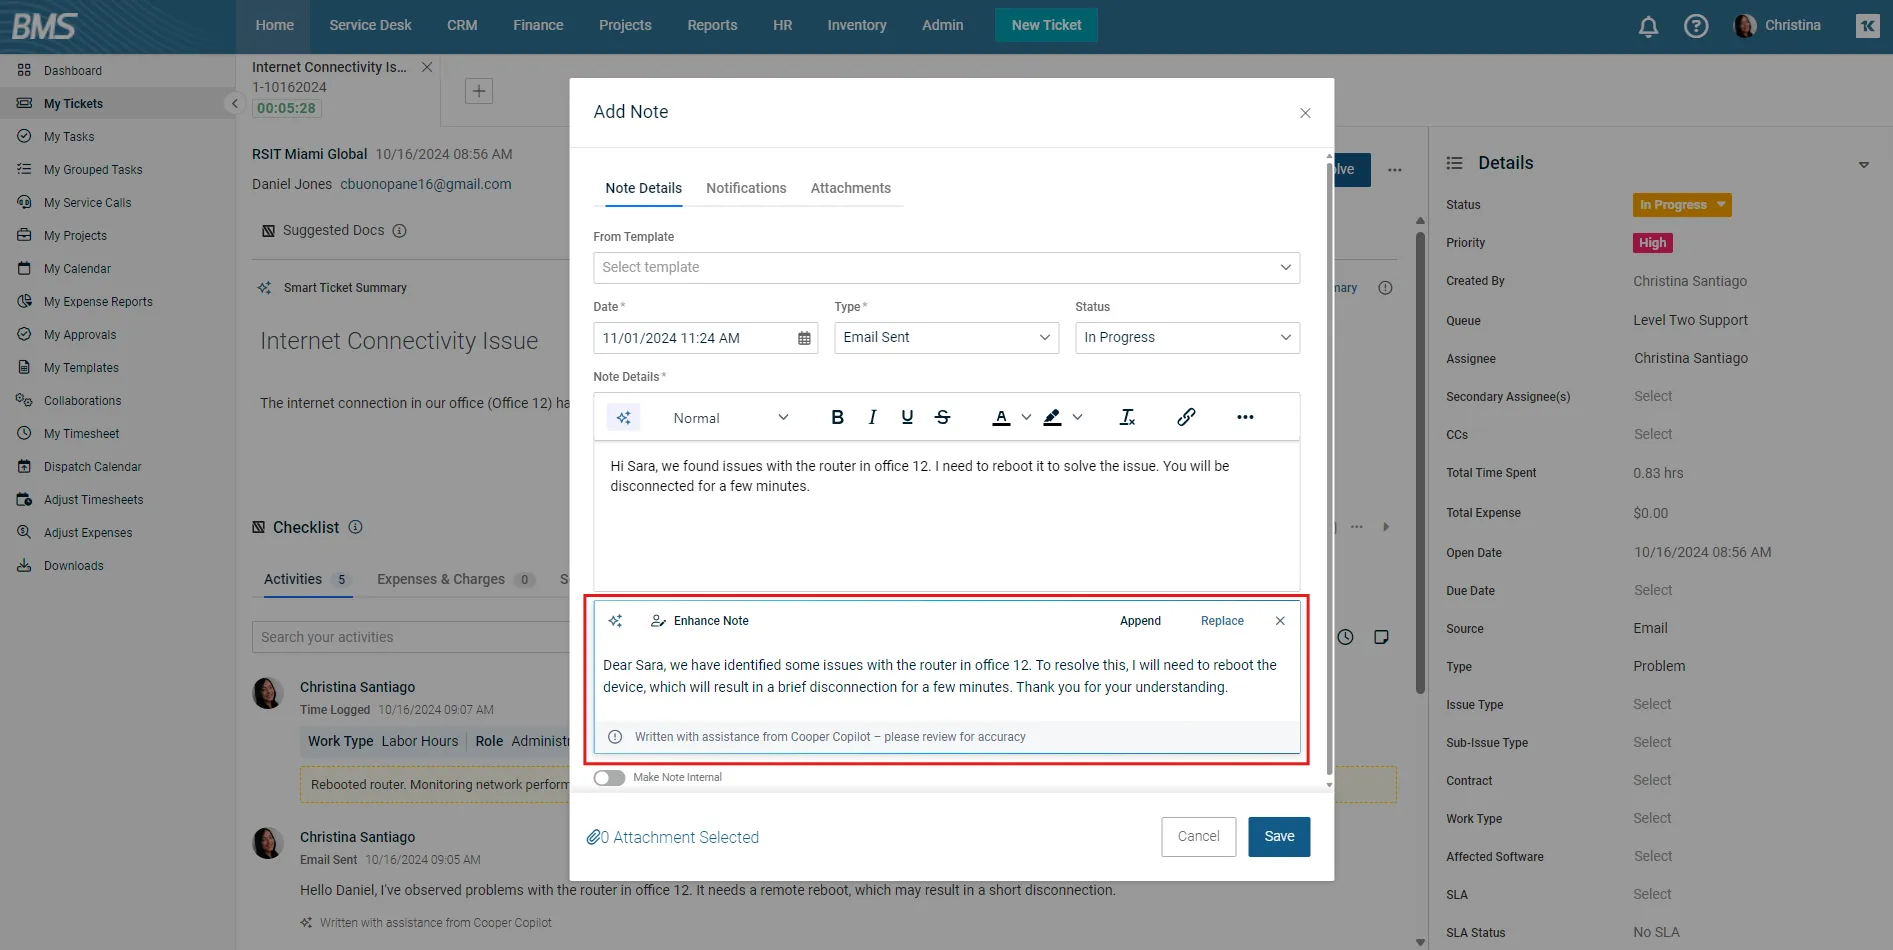The width and height of the screenshot is (1893, 950).
Task: Click the strikethrough formatting icon
Action: tap(942, 417)
